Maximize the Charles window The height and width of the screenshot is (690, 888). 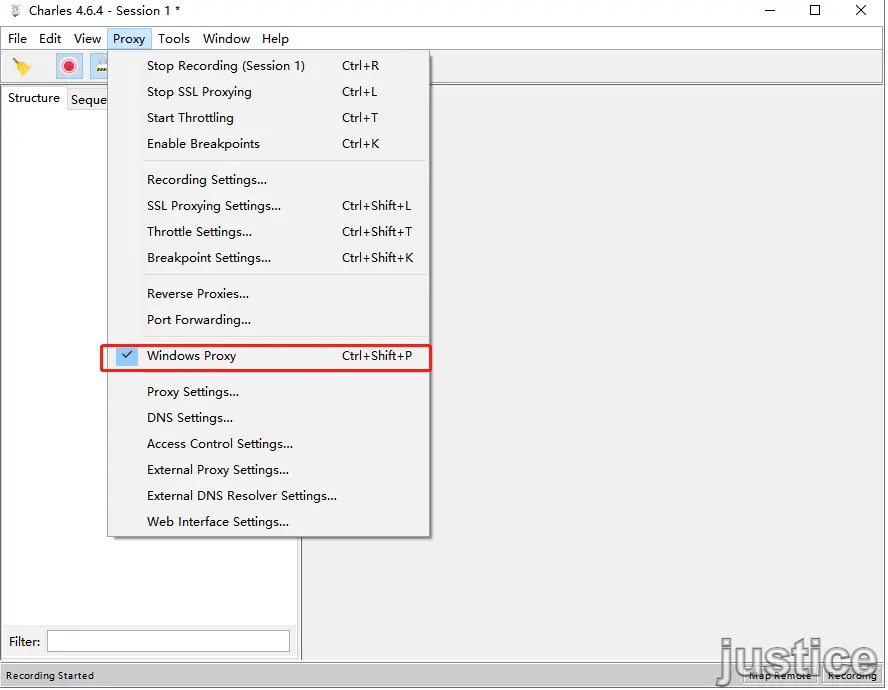point(815,10)
